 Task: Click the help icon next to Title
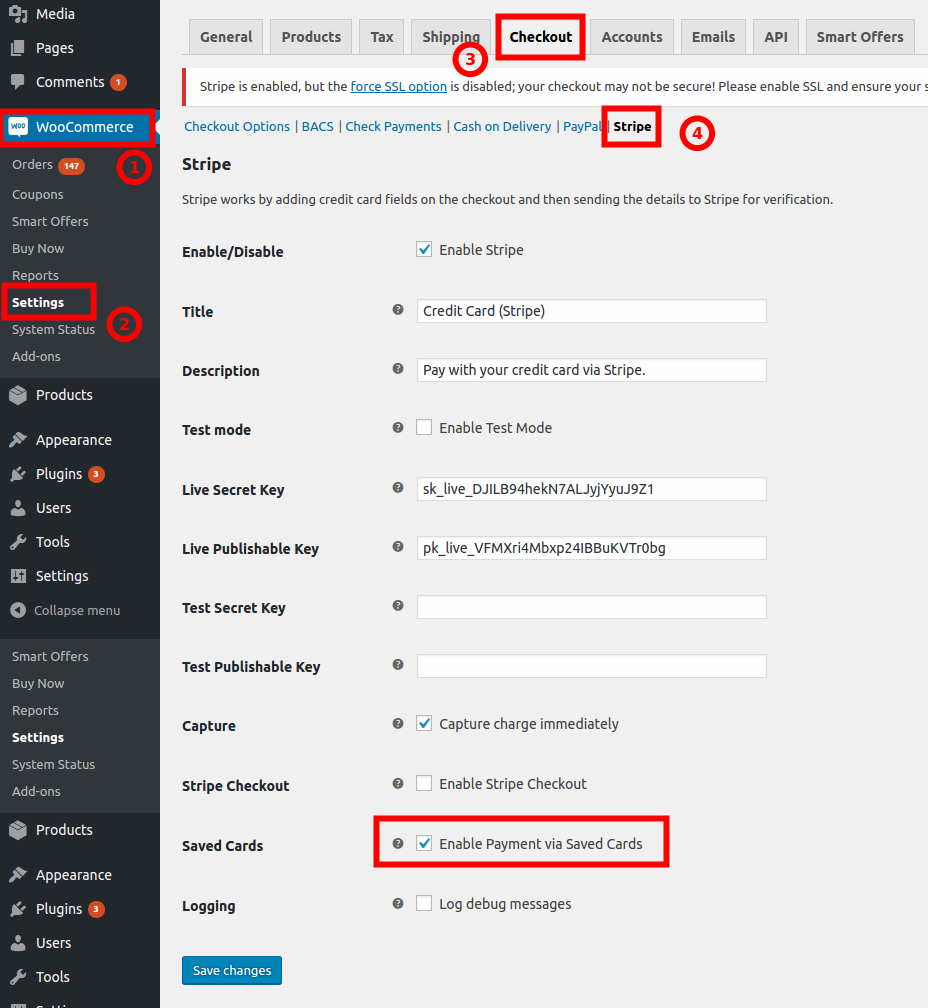[x=398, y=310]
